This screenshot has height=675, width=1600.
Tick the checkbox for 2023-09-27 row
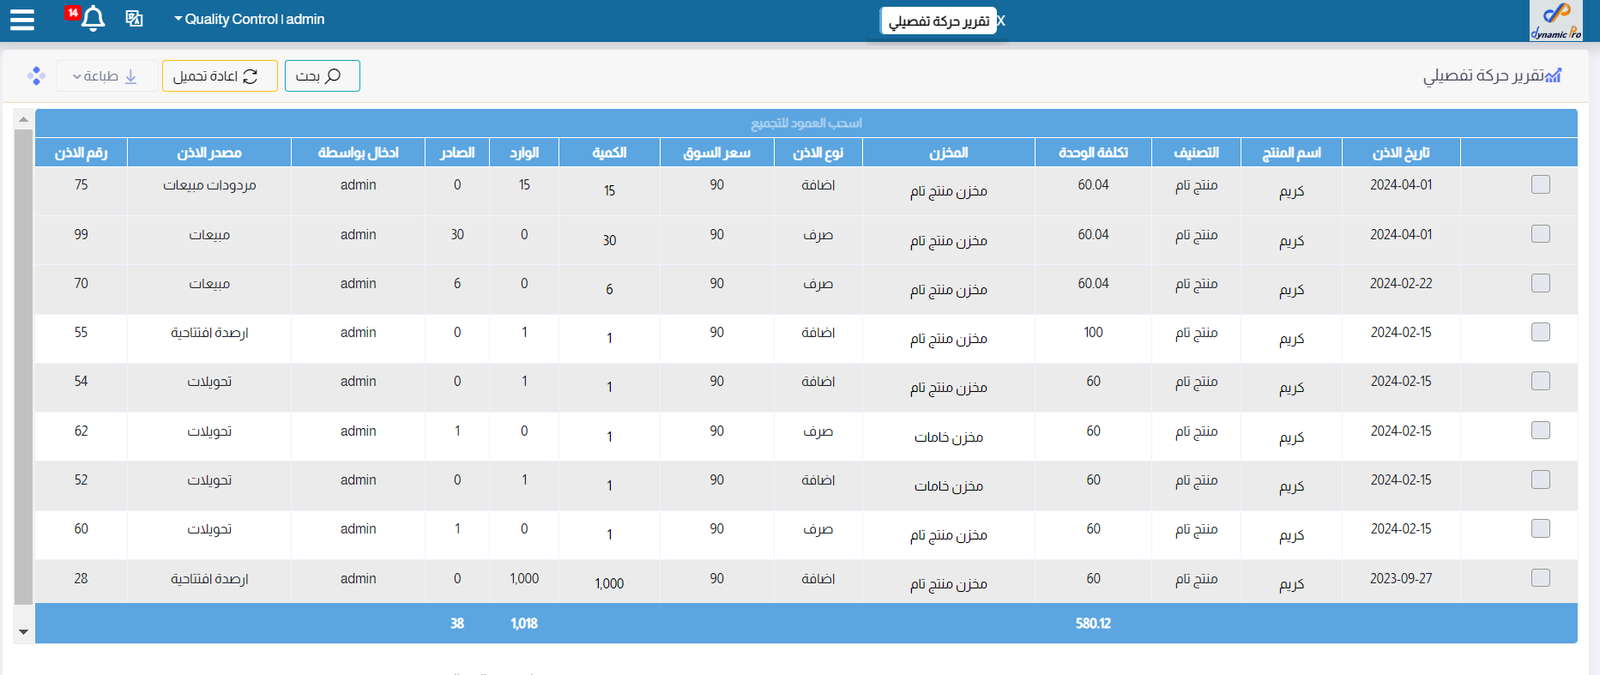pyautogui.click(x=1540, y=578)
